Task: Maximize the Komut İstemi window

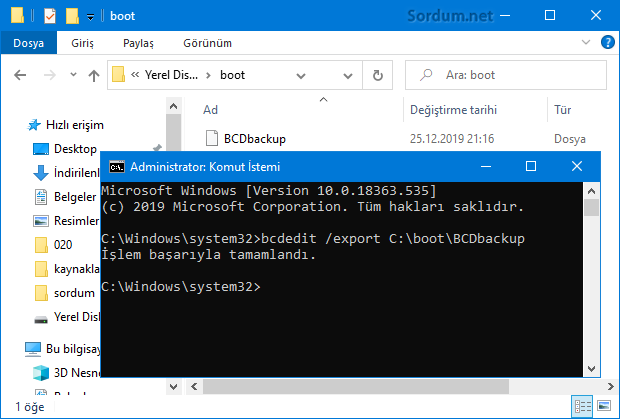Action: coord(531,166)
